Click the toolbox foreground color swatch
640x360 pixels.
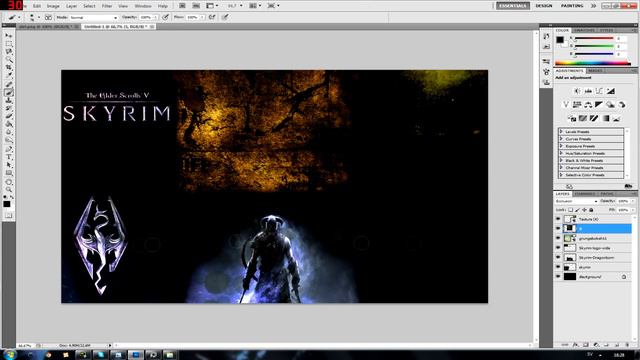(x=7, y=204)
